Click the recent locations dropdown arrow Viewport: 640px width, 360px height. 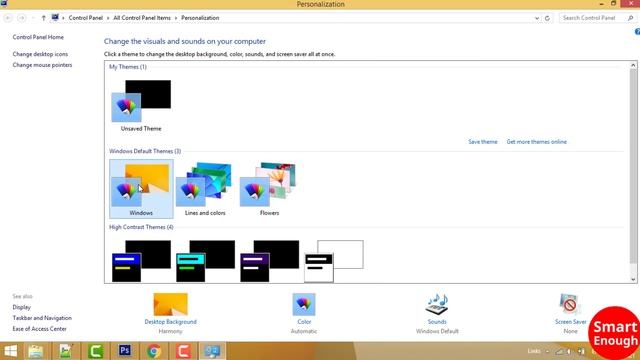[33, 18]
